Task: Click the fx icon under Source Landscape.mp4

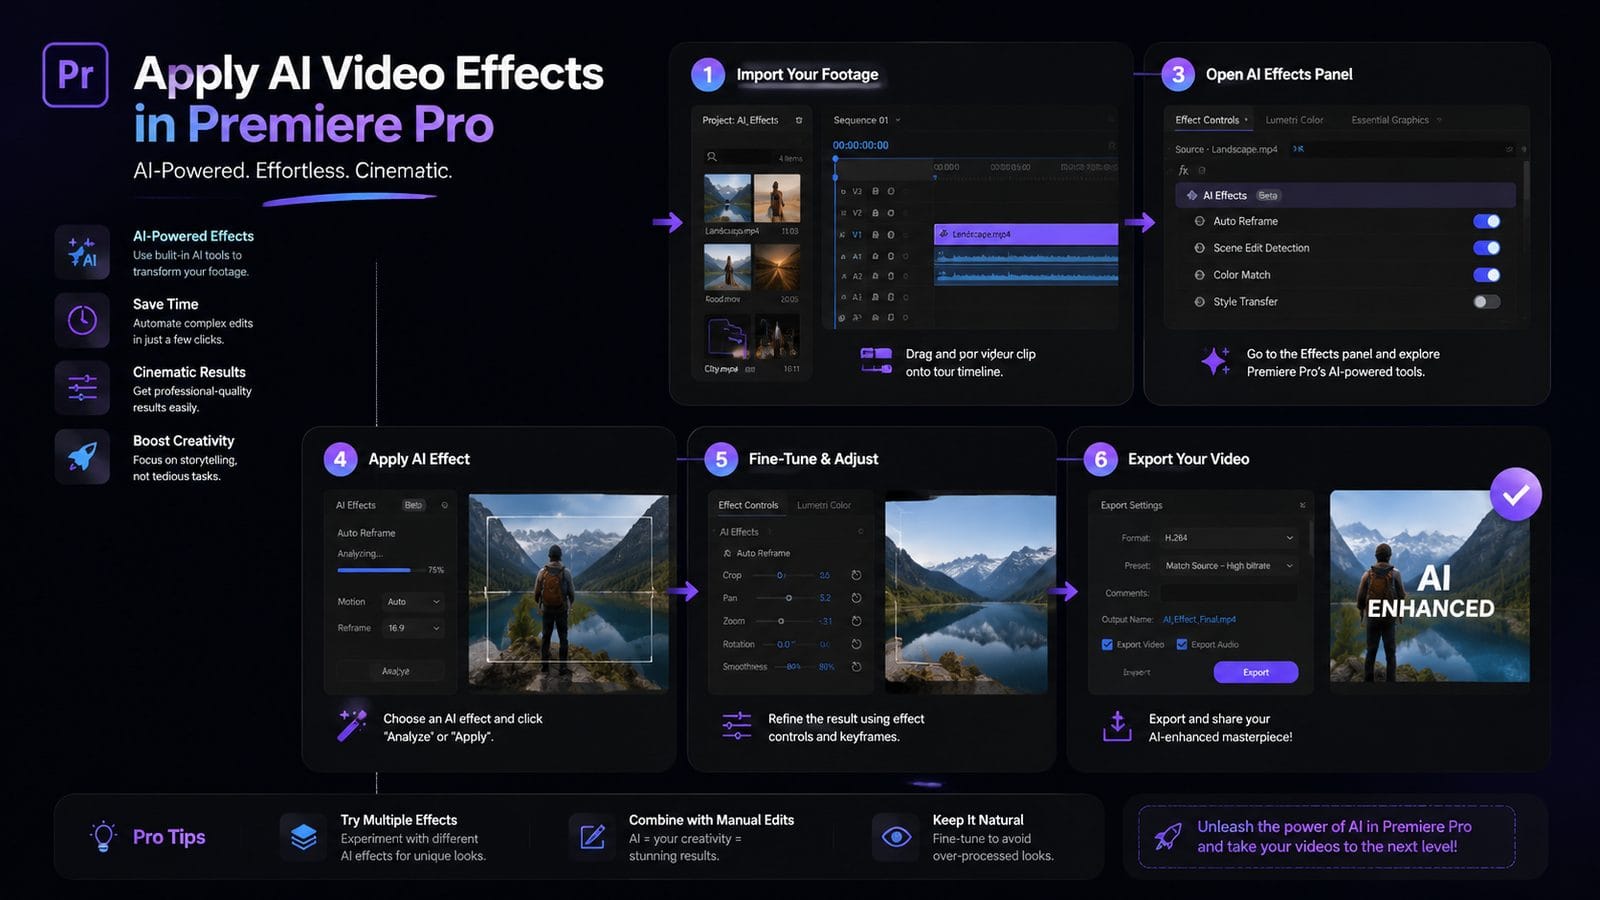Action: 1184,170
